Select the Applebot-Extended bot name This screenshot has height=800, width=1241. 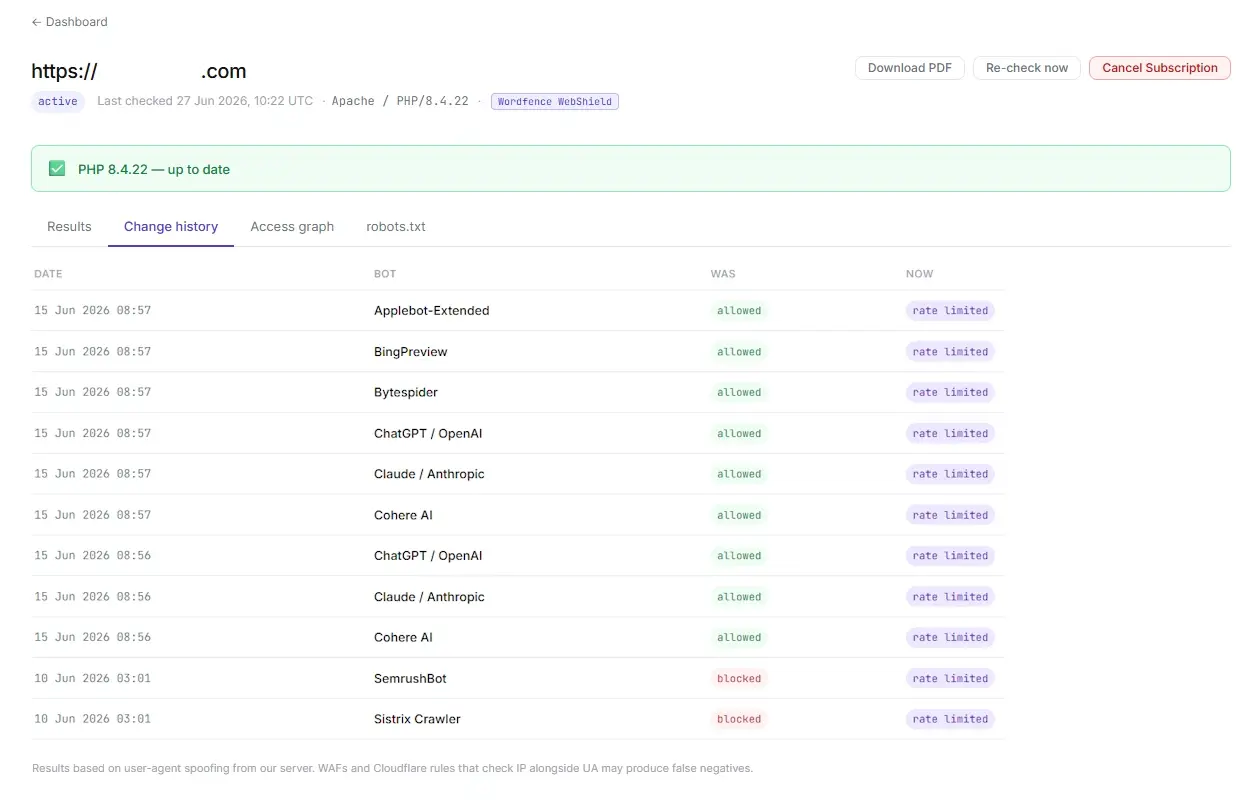pyautogui.click(x=432, y=311)
